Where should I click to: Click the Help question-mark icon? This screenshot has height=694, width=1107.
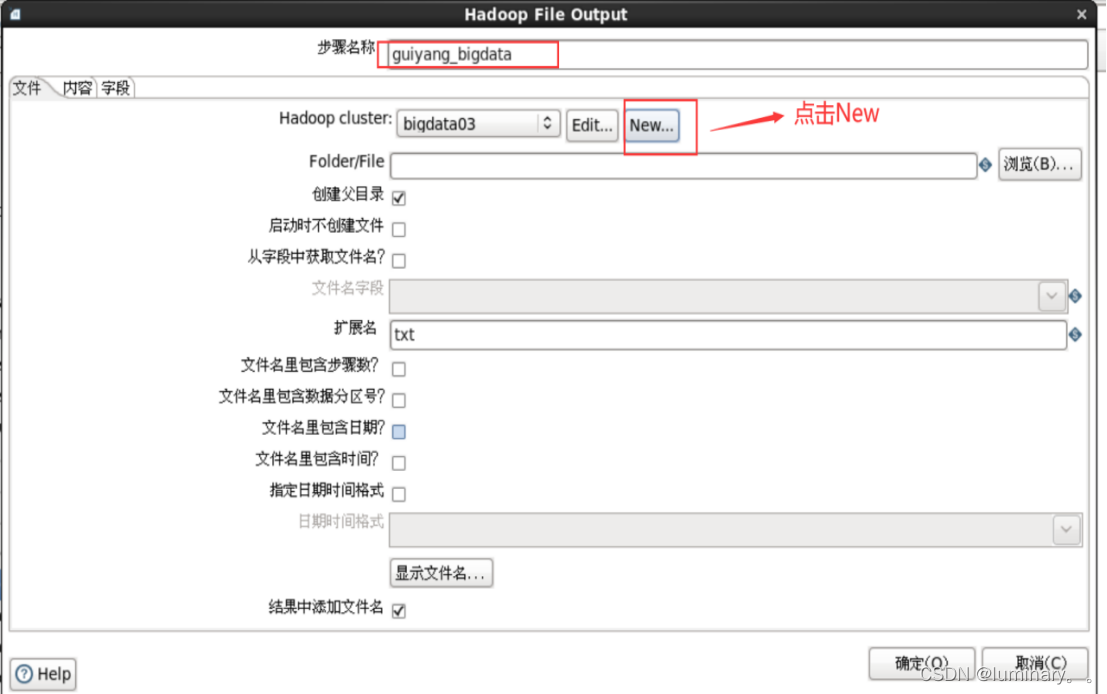(x=21, y=673)
